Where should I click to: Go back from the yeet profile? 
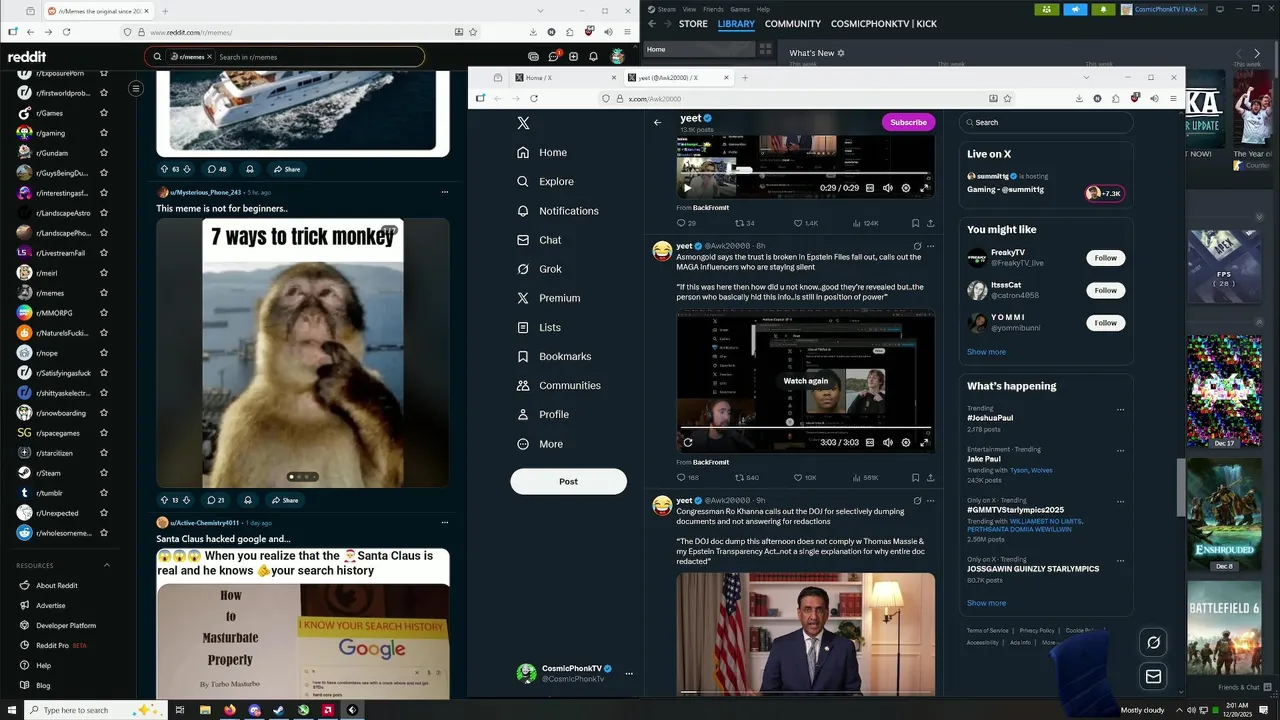click(x=657, y=122)
